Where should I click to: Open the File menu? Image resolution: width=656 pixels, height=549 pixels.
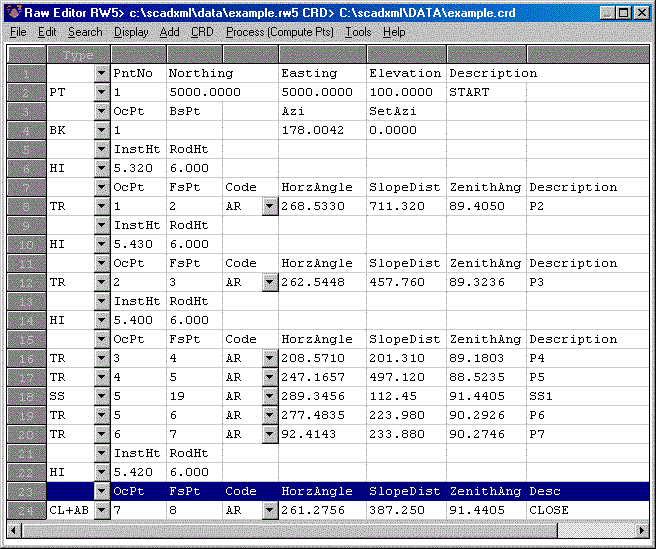tap(18, 32)
